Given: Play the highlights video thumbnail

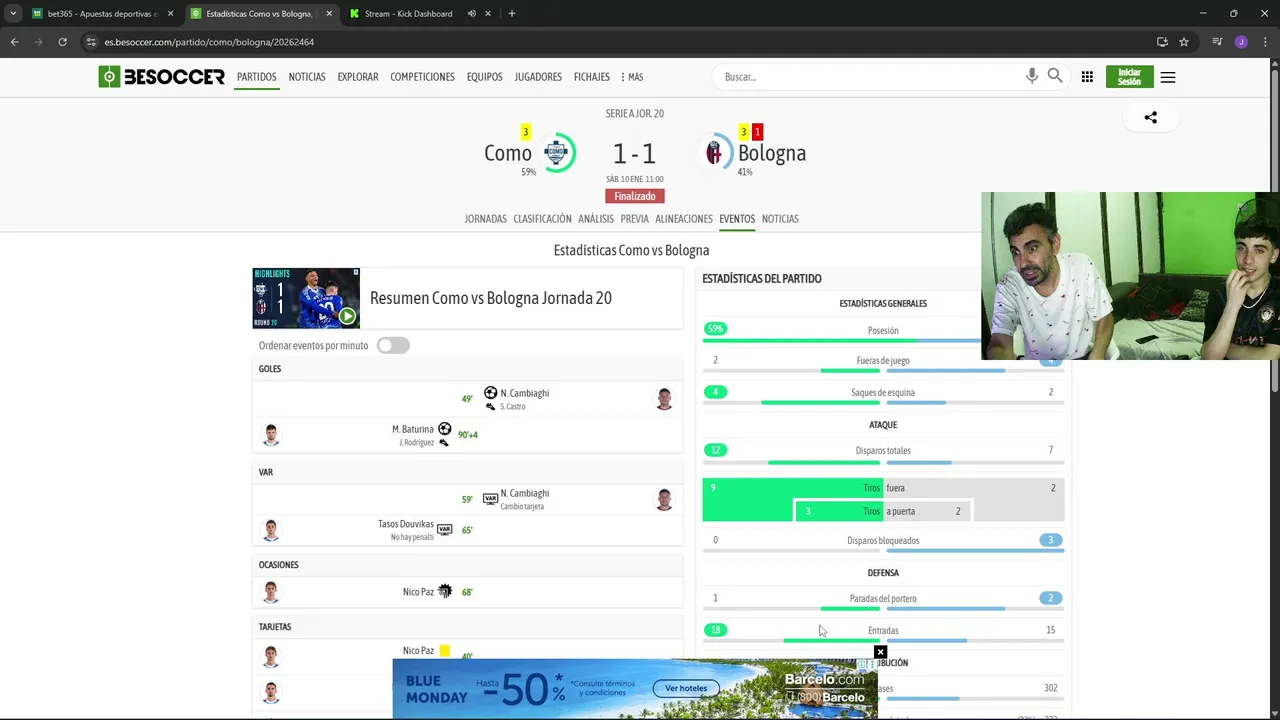Looking at the screenshot, I should point(306,298).
